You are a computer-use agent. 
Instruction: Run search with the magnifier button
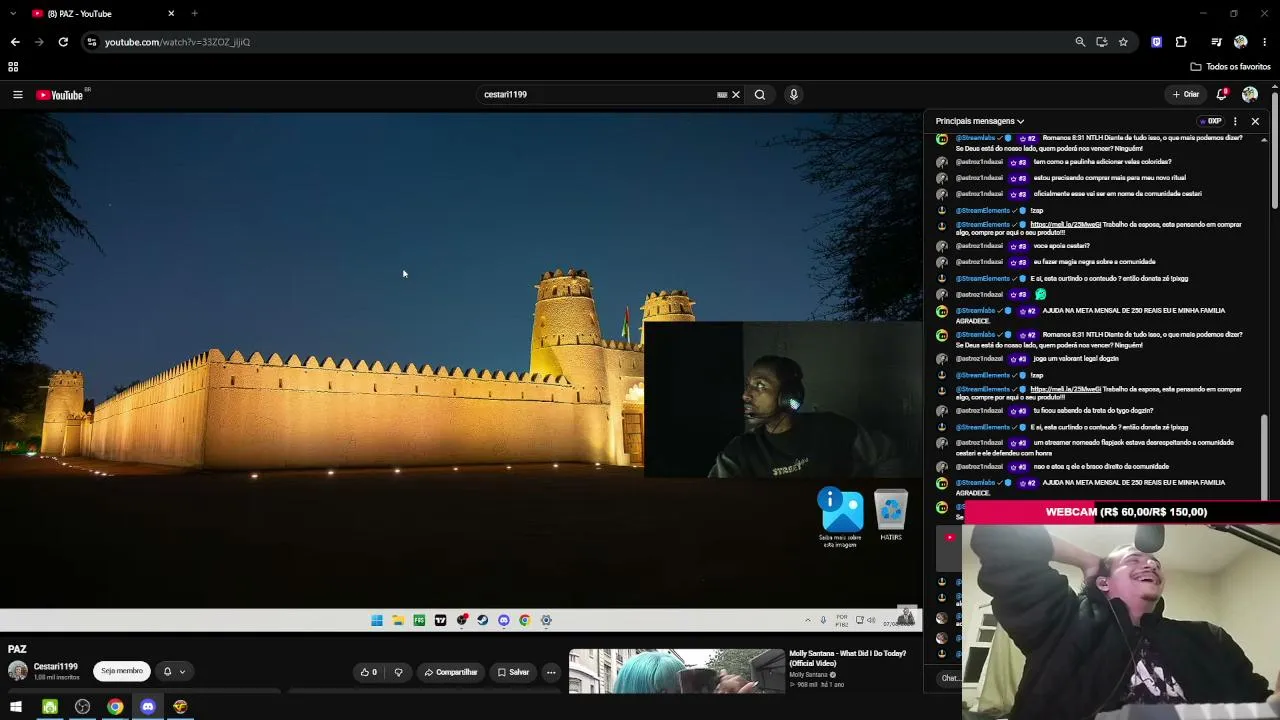pyautogui.click(x=760, y=95)
